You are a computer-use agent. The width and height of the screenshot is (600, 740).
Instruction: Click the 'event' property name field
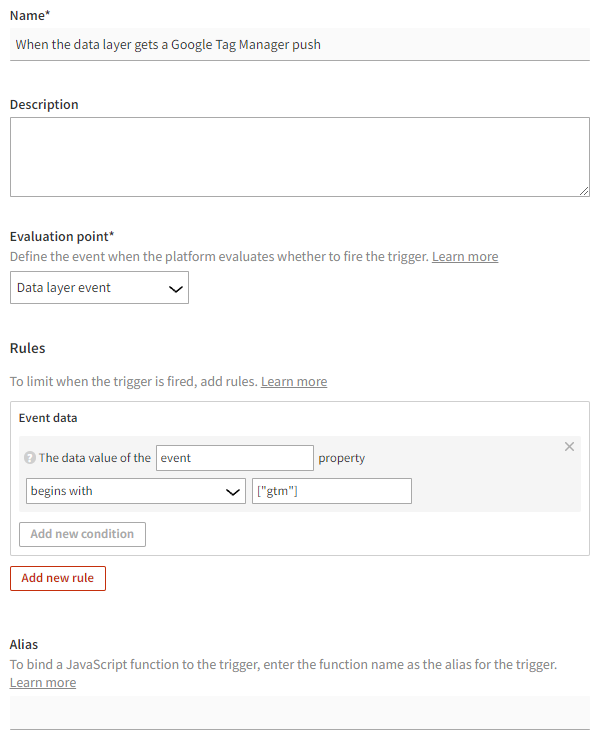click(235, 458)
